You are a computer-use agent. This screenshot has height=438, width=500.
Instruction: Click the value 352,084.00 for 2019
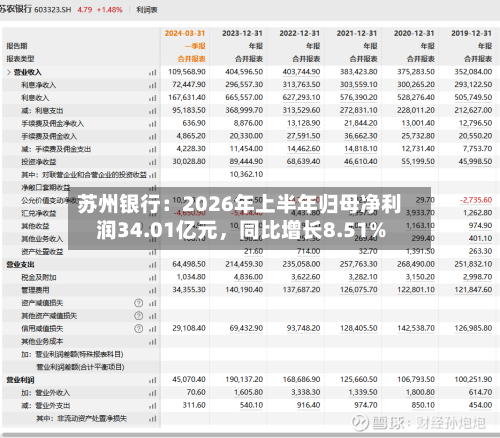coord(473,72)
